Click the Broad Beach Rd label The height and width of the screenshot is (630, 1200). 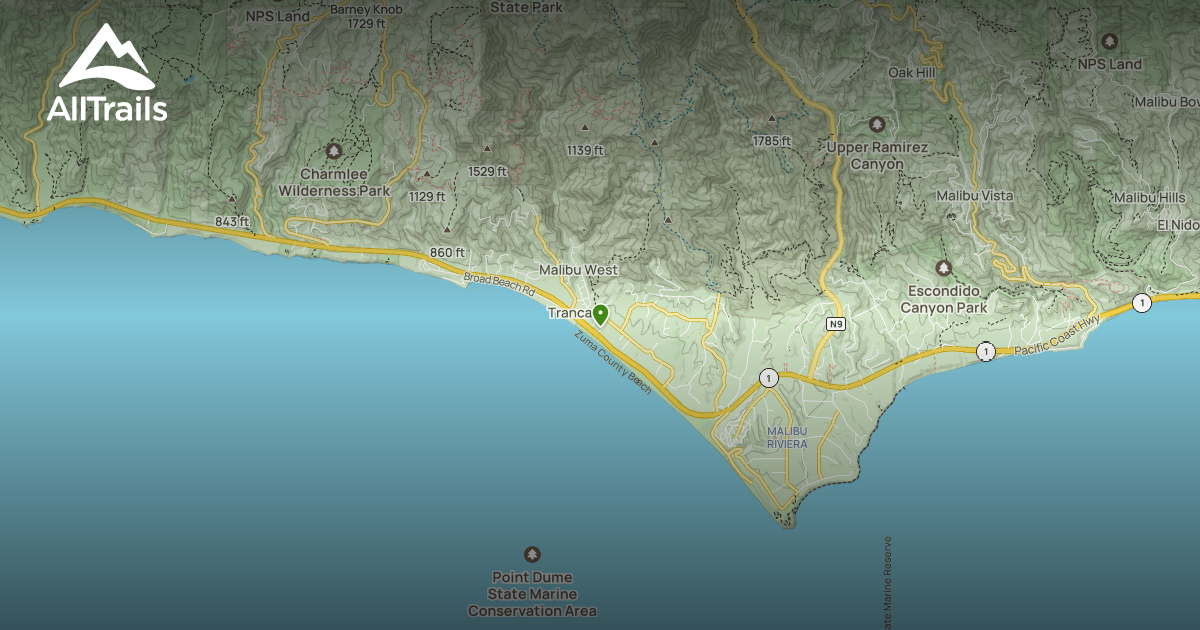click(500, 285)
